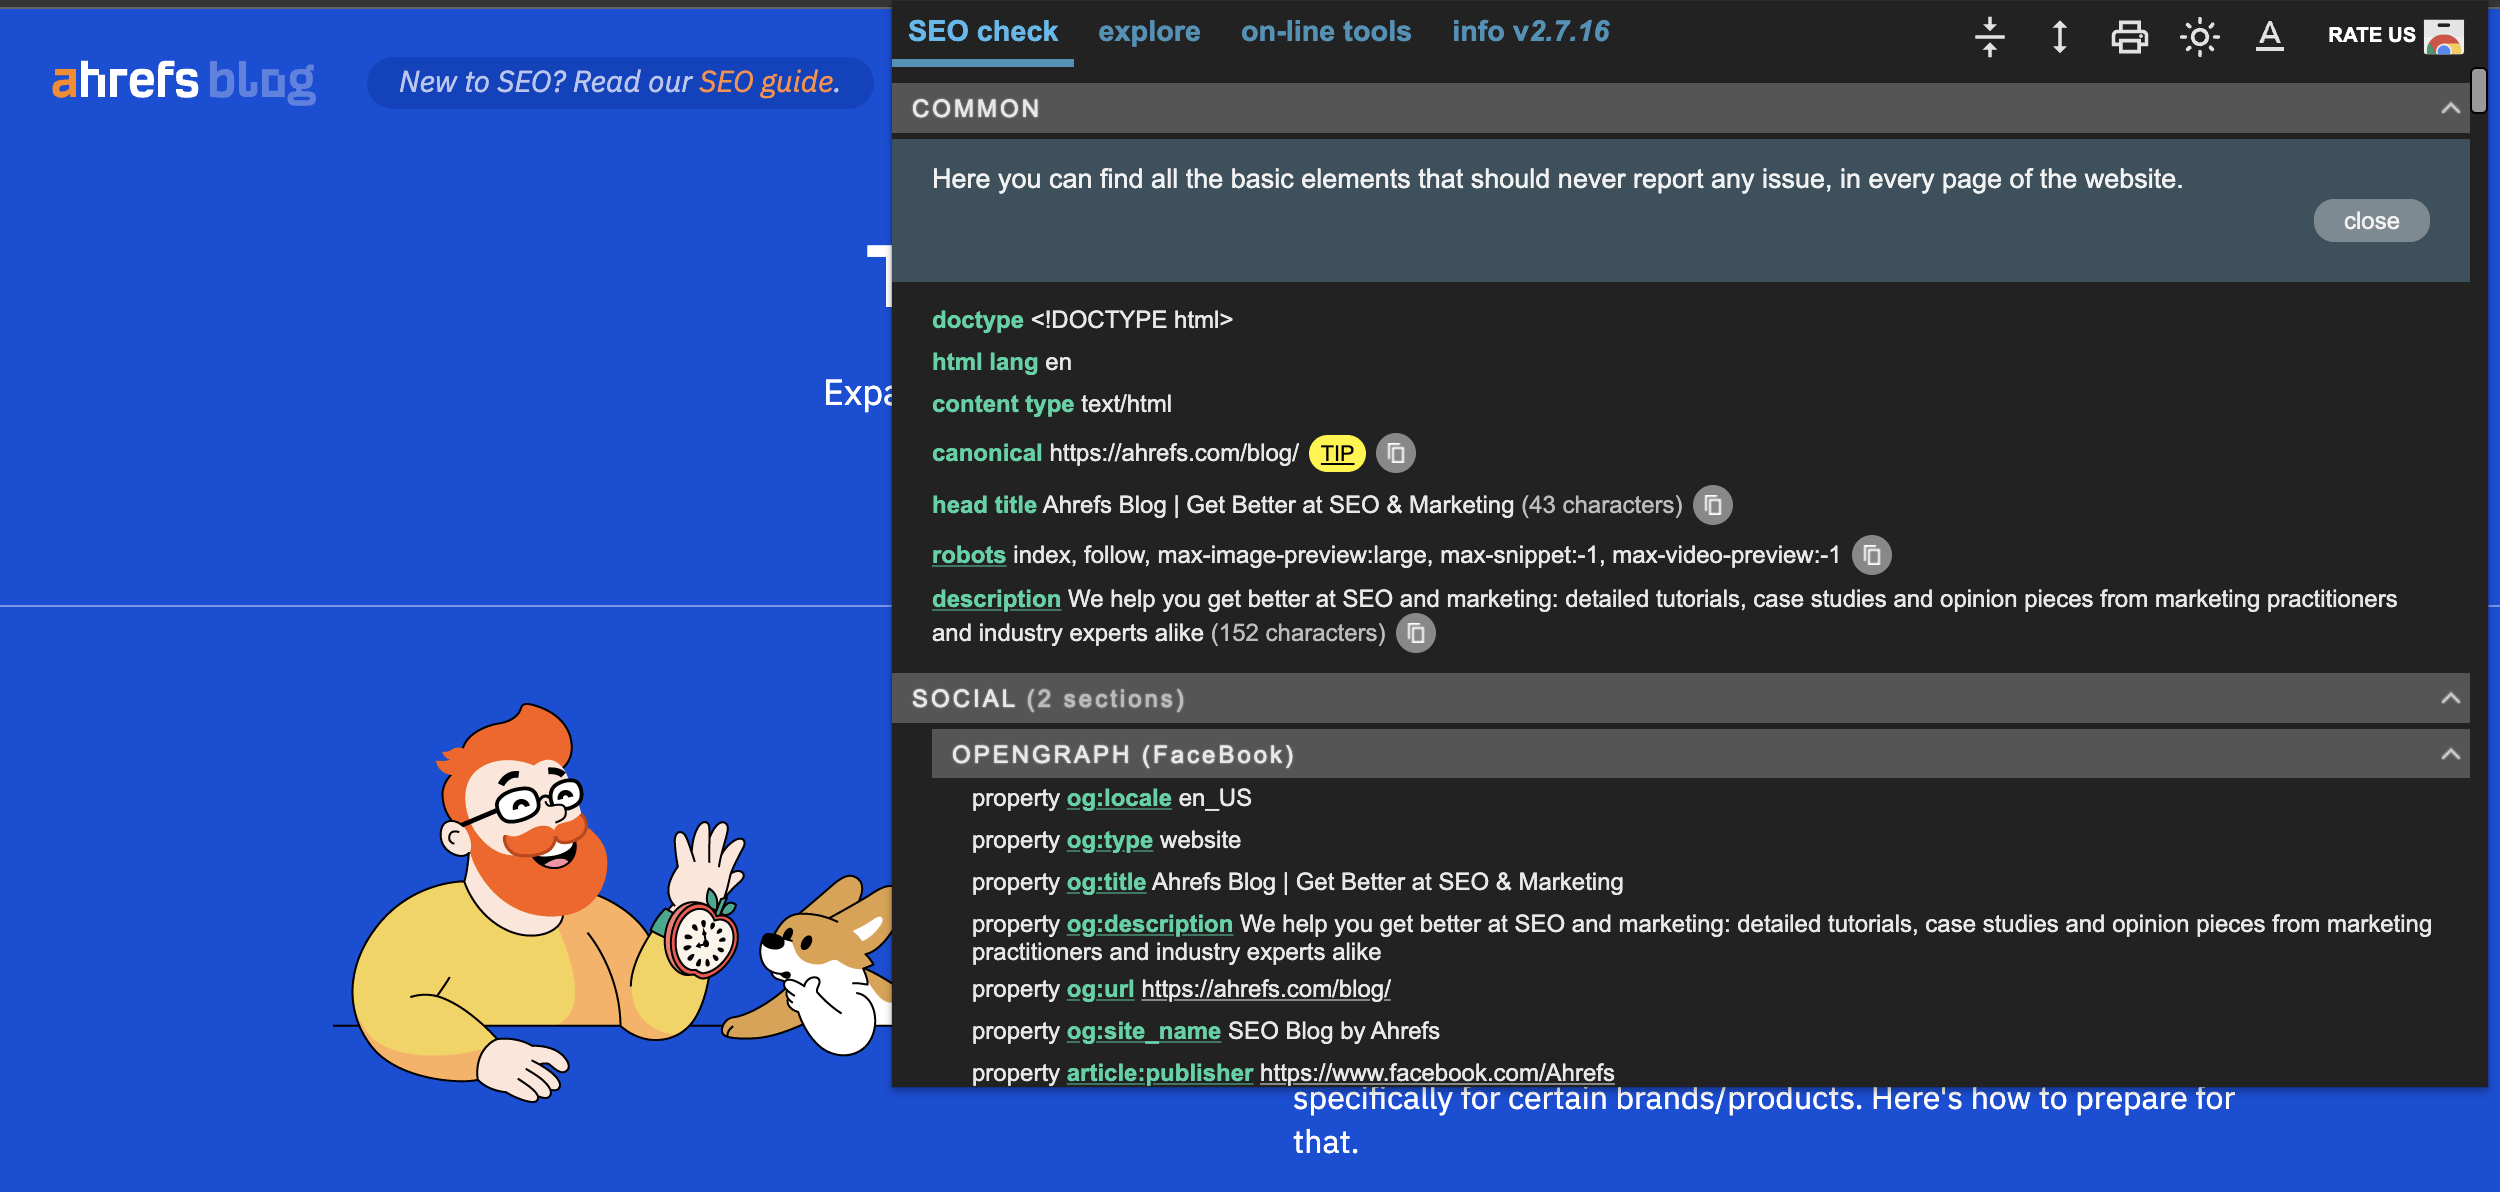Image resolution: width=2500 pixels, height=1192 pixels.
Task: Click the print icon in toolbar
Action: pos(2129,35)
